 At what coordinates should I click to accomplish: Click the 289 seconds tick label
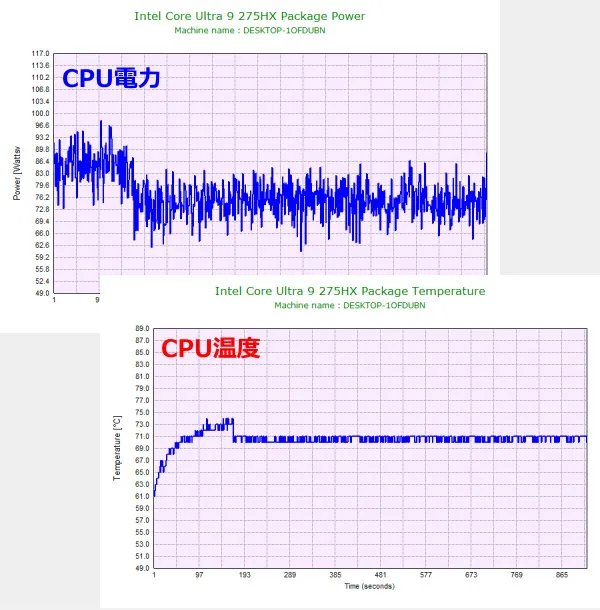pos(290,575)
